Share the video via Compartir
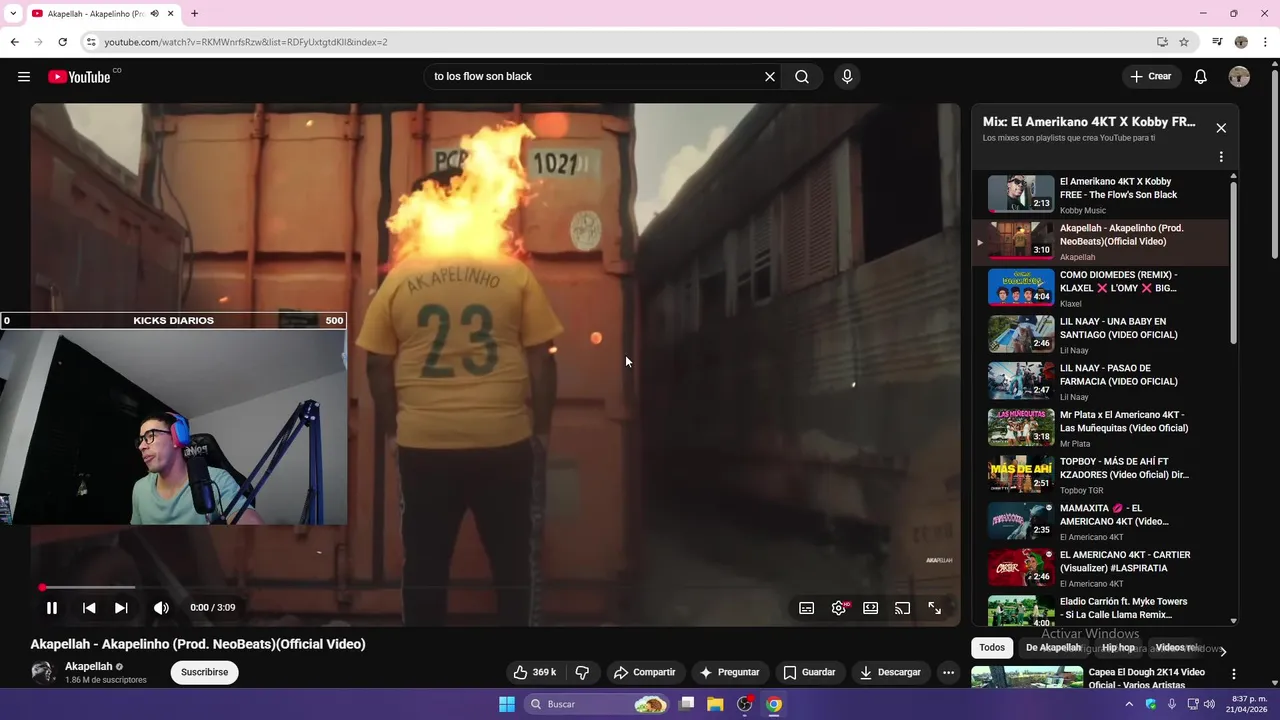Image resolution: width=1280 pixels, height=720 pixels. tap(645, 672)
